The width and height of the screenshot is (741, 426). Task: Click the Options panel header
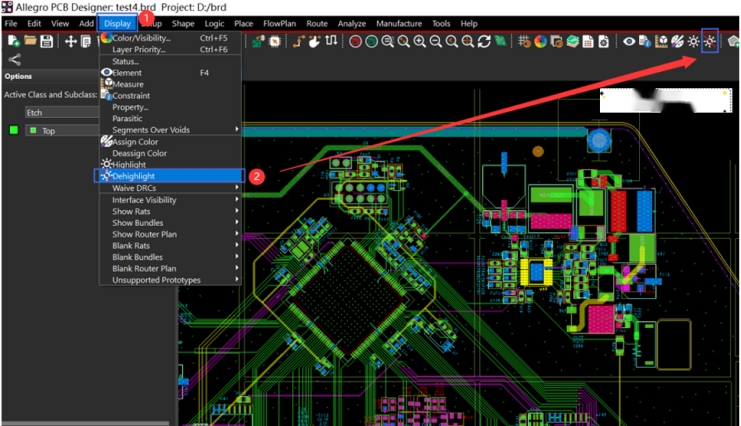click(x=19, y=76)
